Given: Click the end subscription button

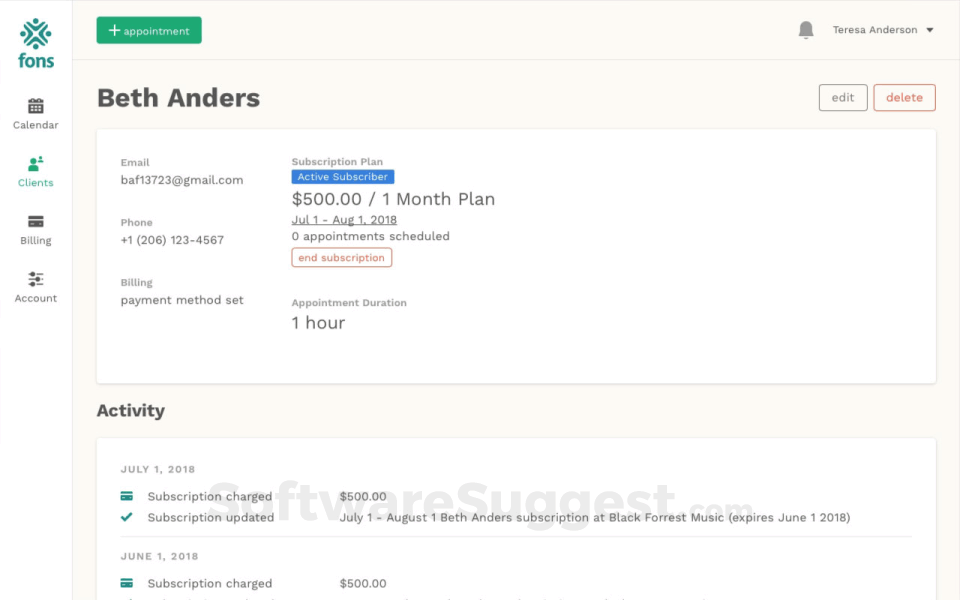Looking at the screenshot, I should click(341, 258).
